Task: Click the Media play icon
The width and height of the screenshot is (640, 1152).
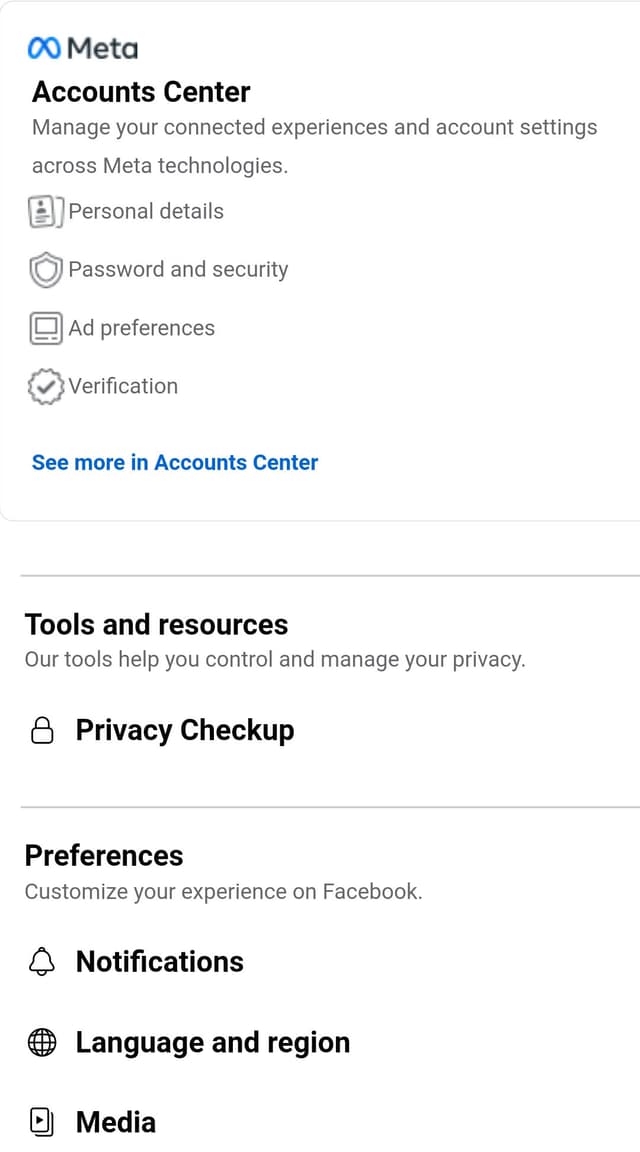Action: click(42, 1123)
